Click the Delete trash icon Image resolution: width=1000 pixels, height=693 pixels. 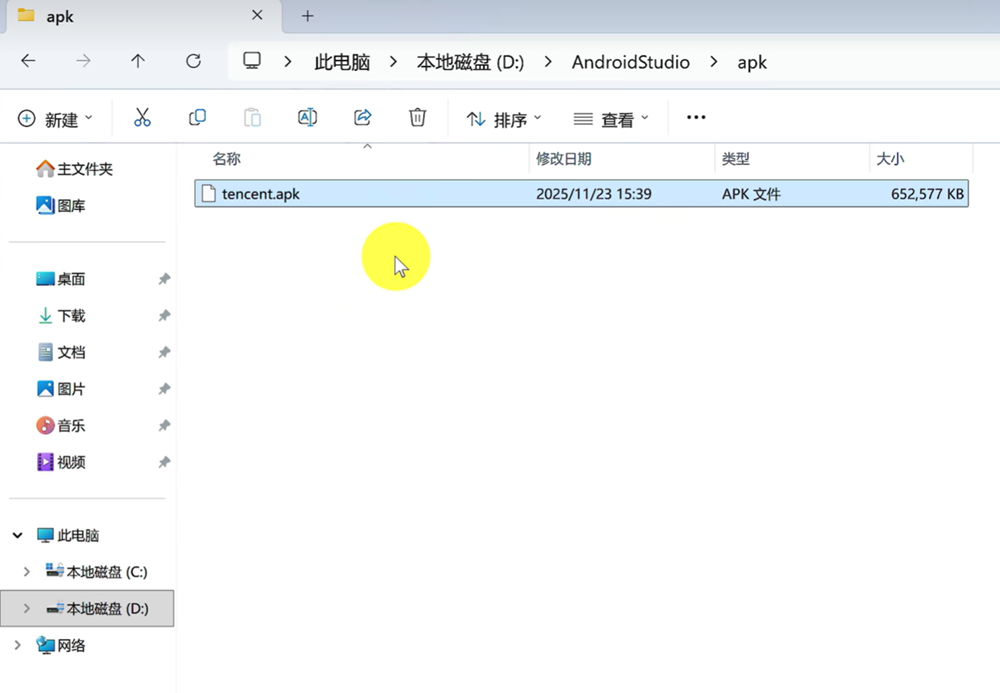[418, 118]
